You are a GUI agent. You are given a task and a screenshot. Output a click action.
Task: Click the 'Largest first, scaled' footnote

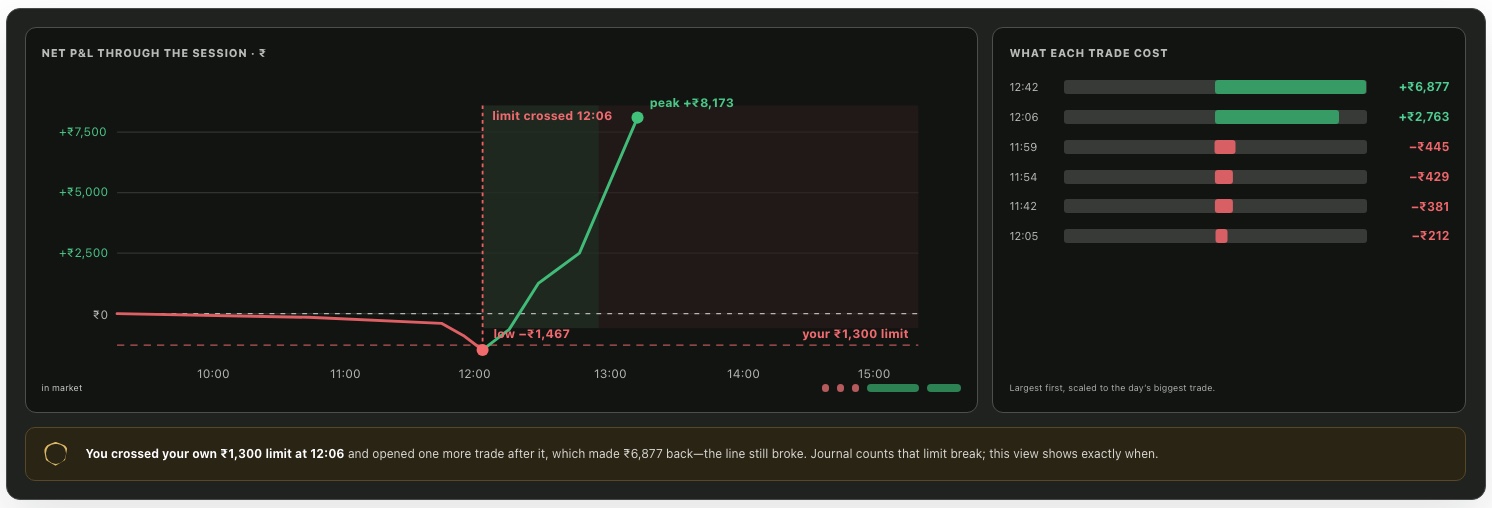click(x=1112, y=388)
